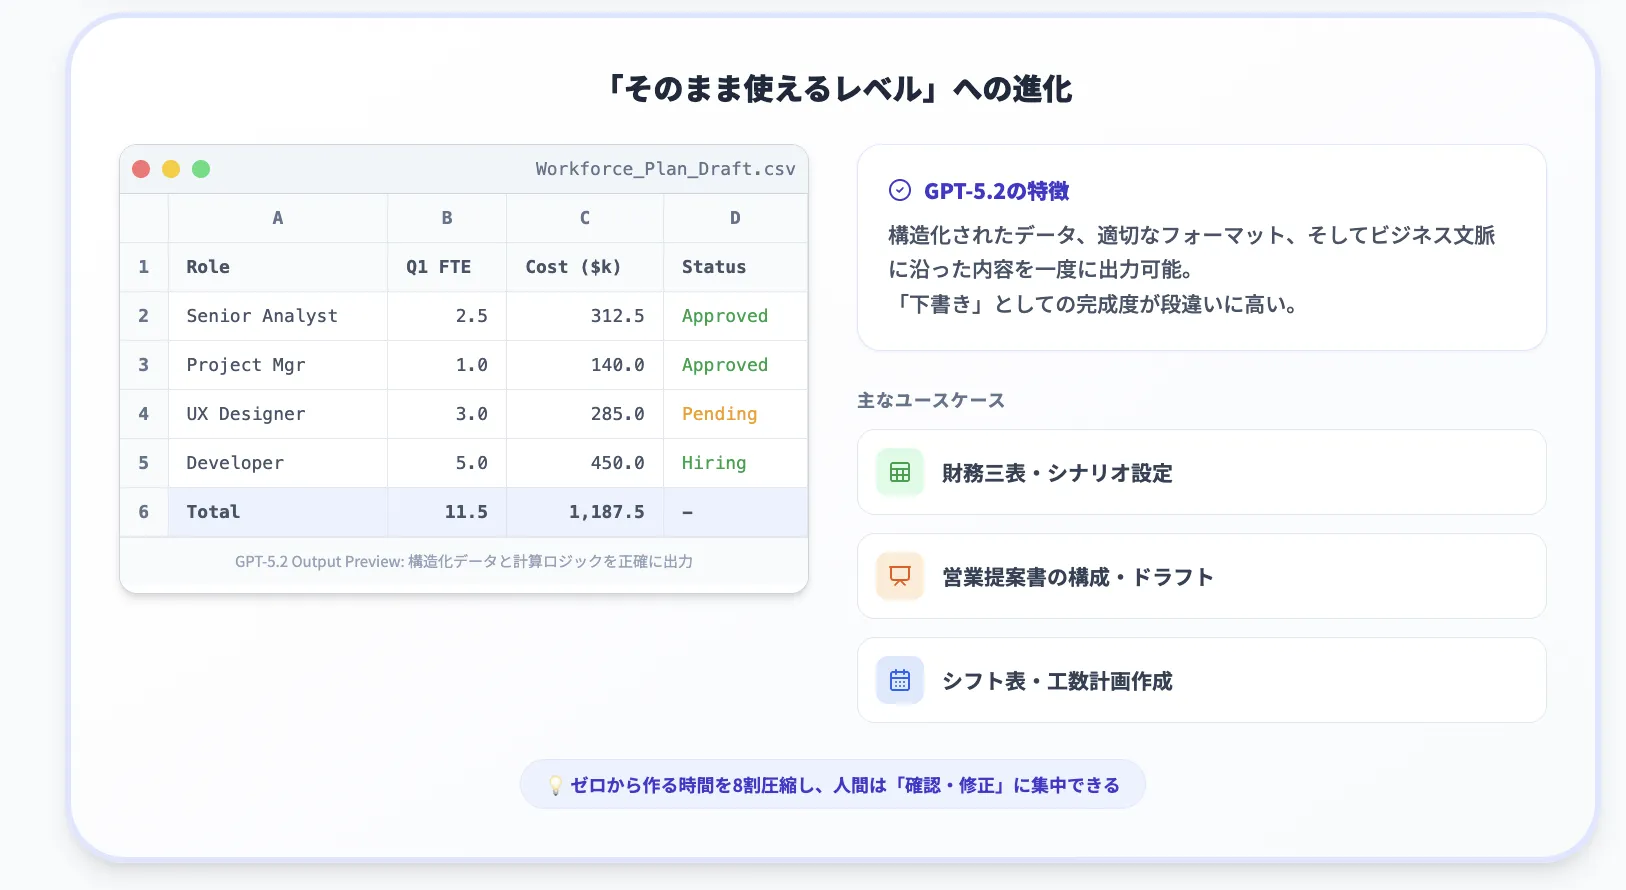Select row number 2
Image resolution: width=1626 pixels, height=890 pixels.
(144, 316)
